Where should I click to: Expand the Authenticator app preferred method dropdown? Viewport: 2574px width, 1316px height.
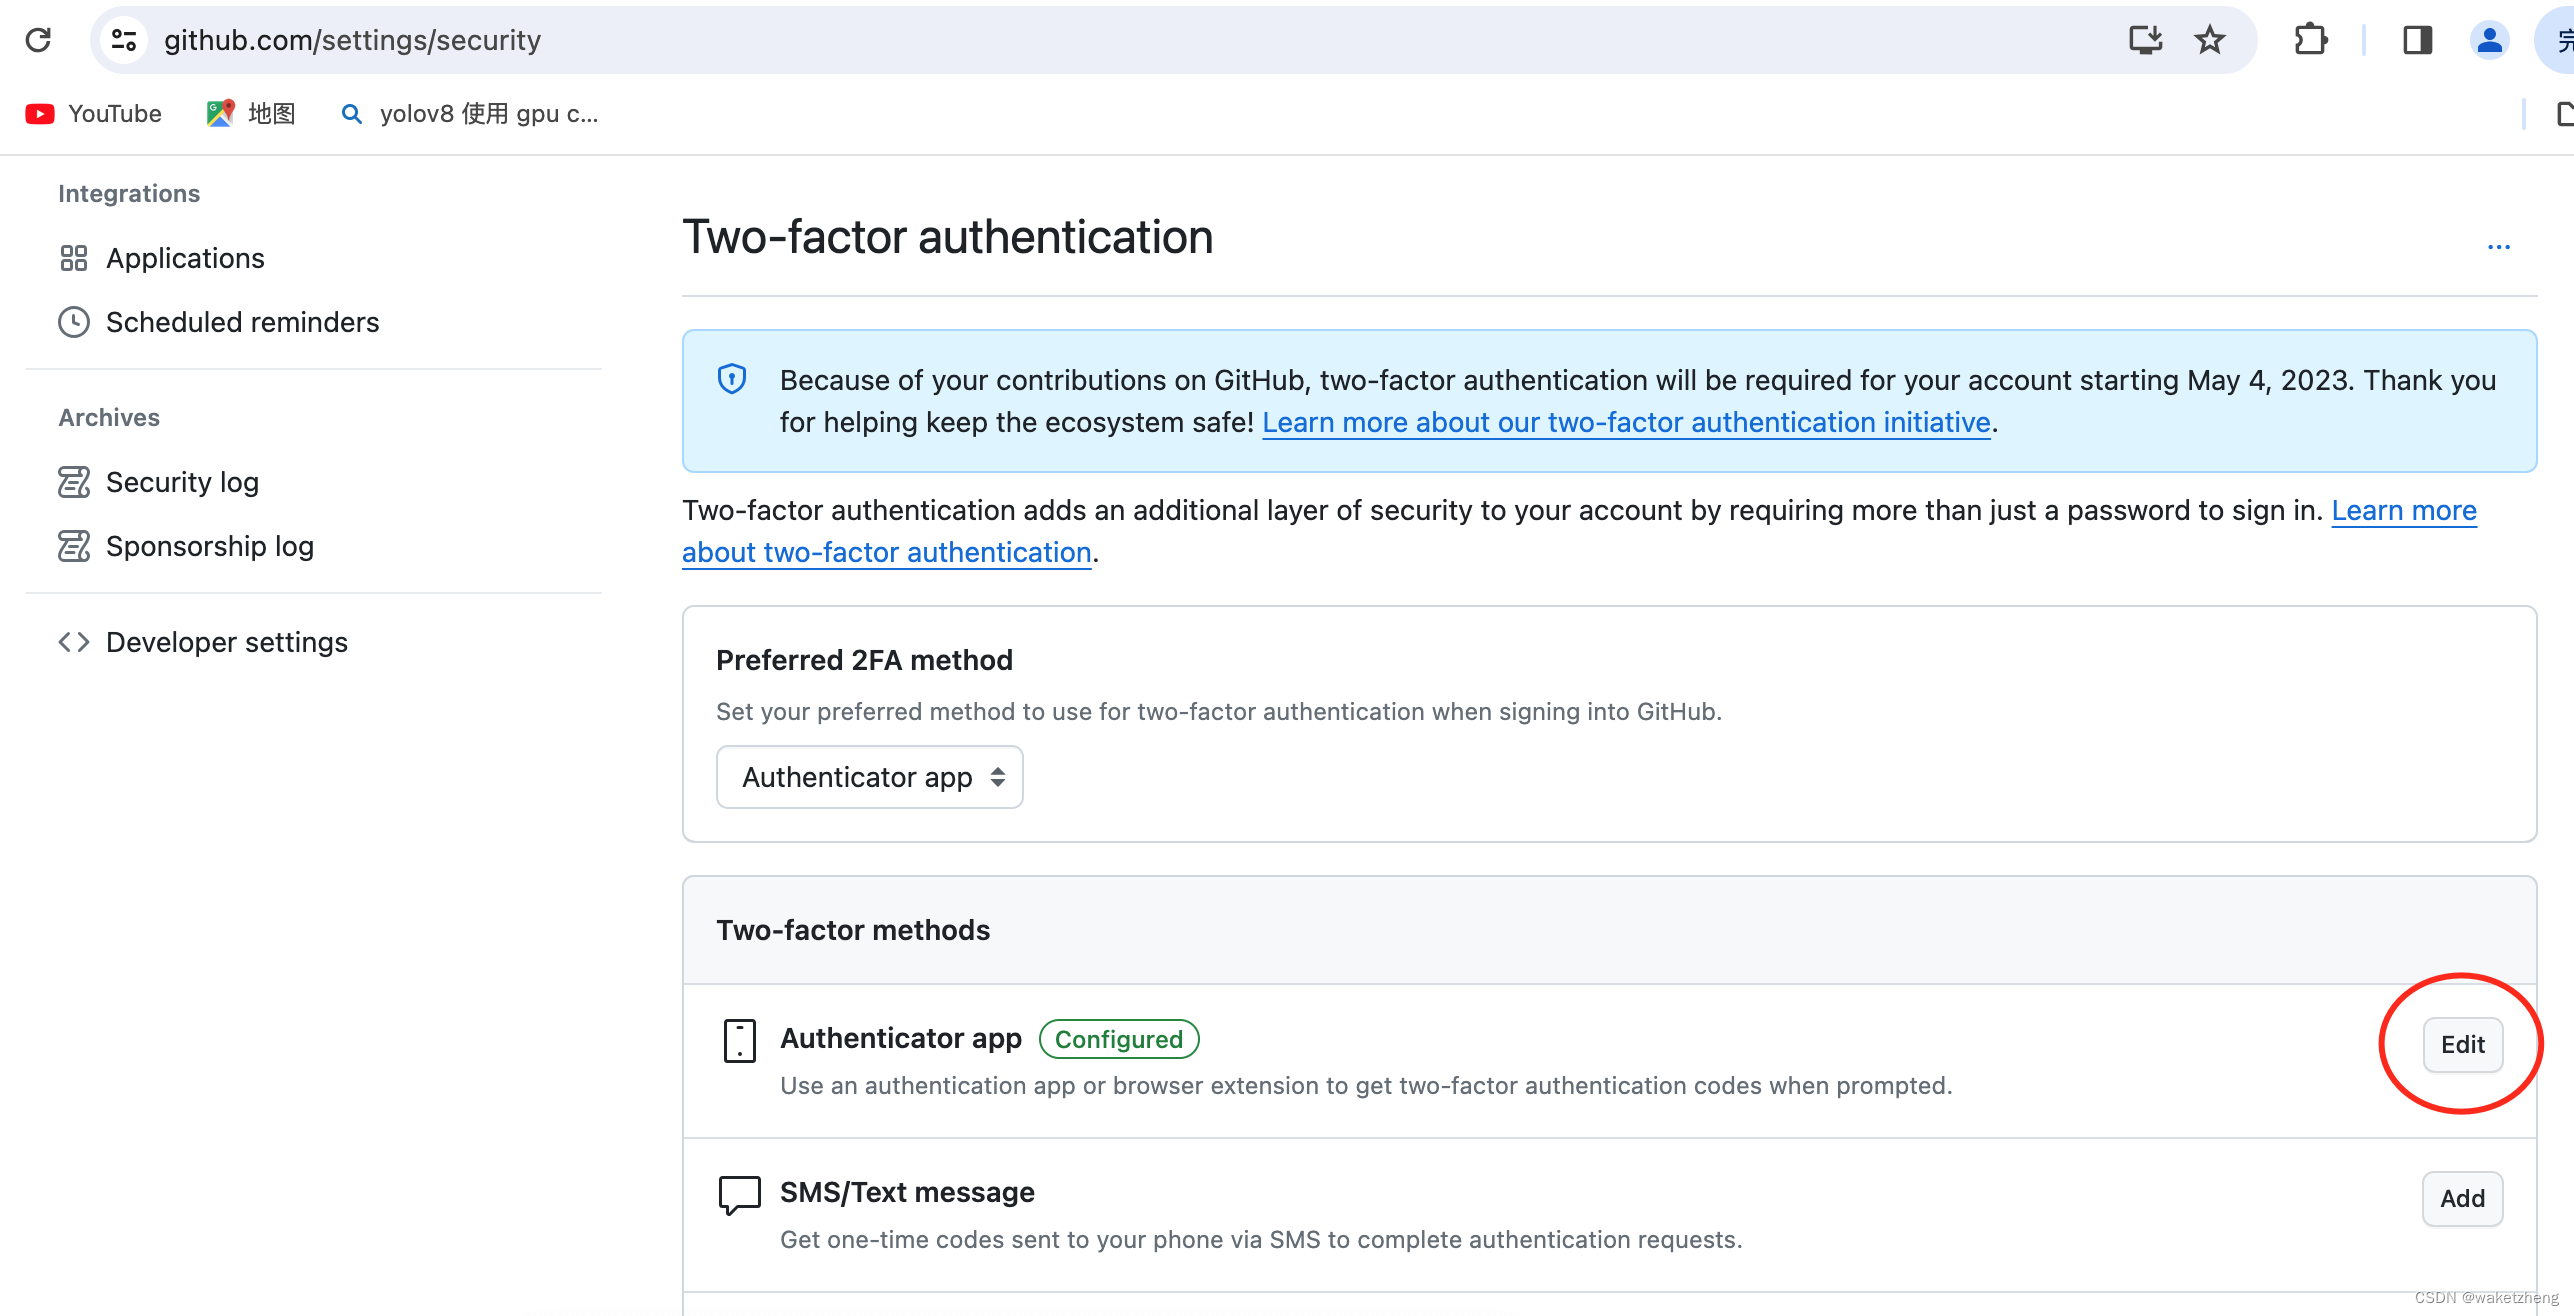[869, 777]
